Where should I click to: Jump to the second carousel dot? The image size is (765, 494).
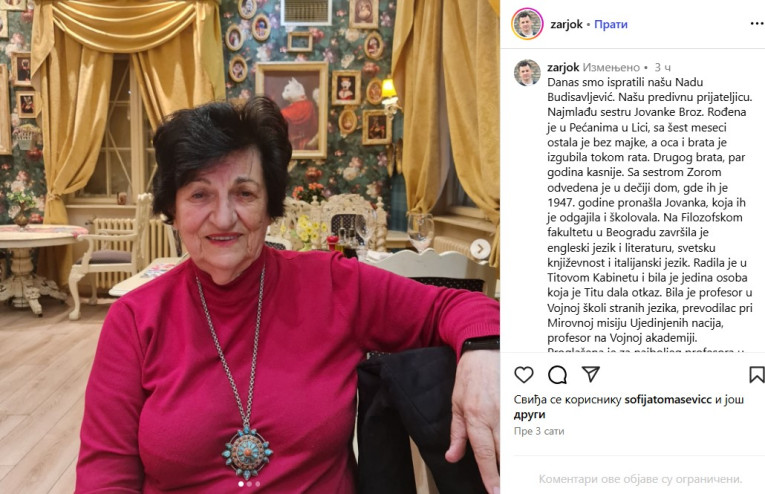(249, 484)
